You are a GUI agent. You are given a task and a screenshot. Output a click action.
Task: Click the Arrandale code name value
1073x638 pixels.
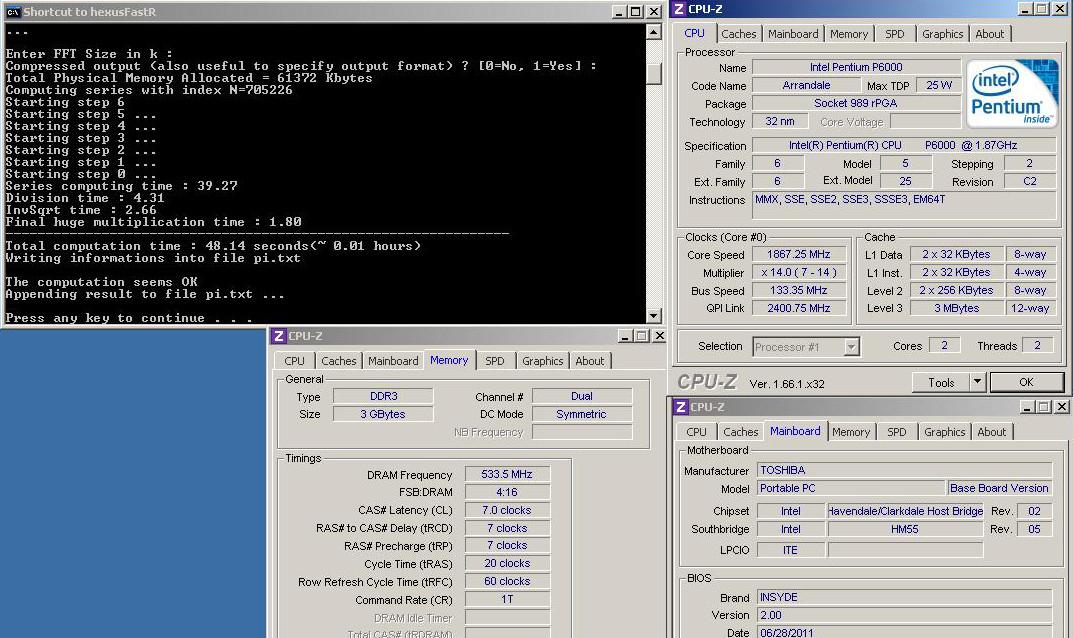806,85
